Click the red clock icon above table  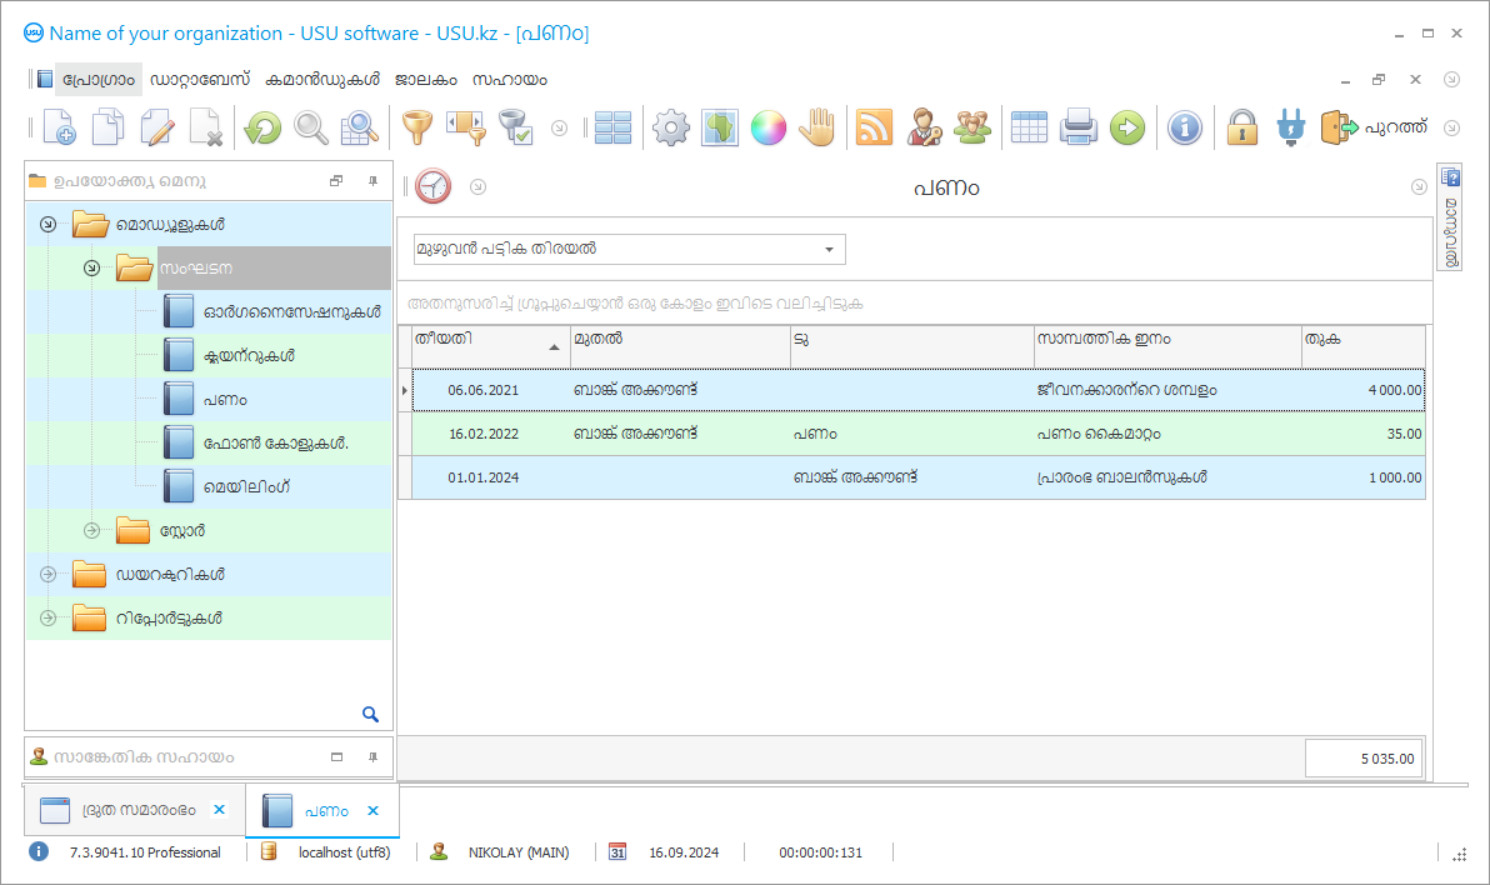[433, 187]
